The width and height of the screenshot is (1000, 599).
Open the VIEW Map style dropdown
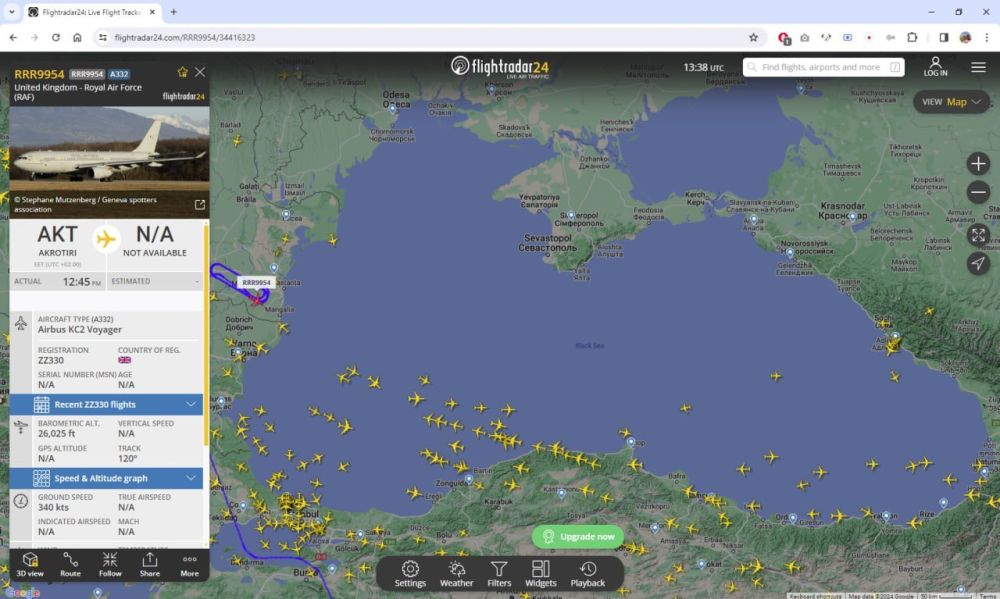click(949, 101)
